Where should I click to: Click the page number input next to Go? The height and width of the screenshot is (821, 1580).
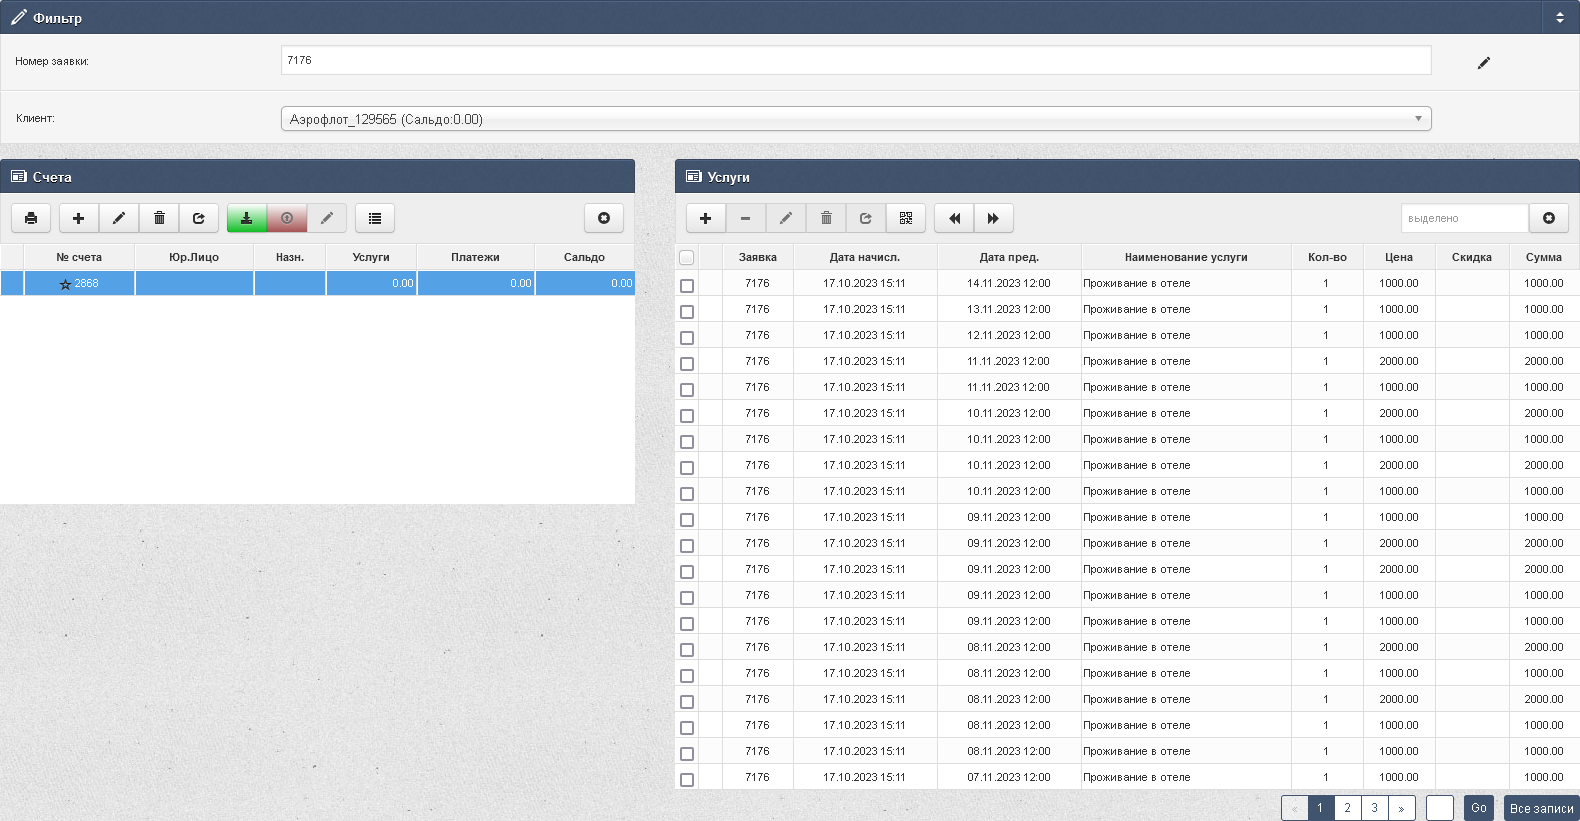coord(1440,808)
